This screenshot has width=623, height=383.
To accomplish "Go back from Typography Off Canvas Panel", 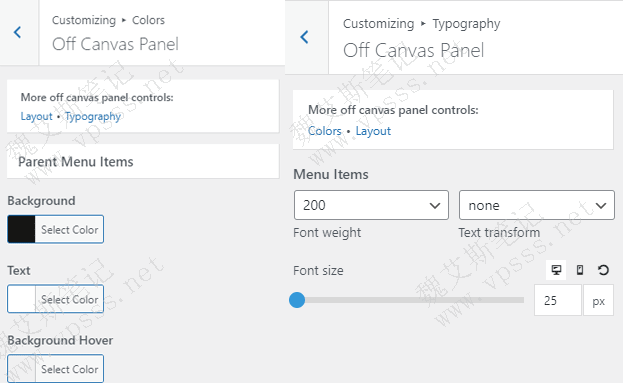I will (305, 37).
